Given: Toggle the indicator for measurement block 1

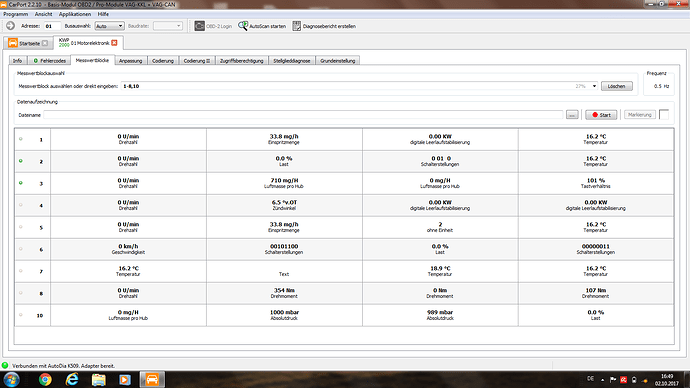Looking at the screenshot, I should tap(21, 139).
